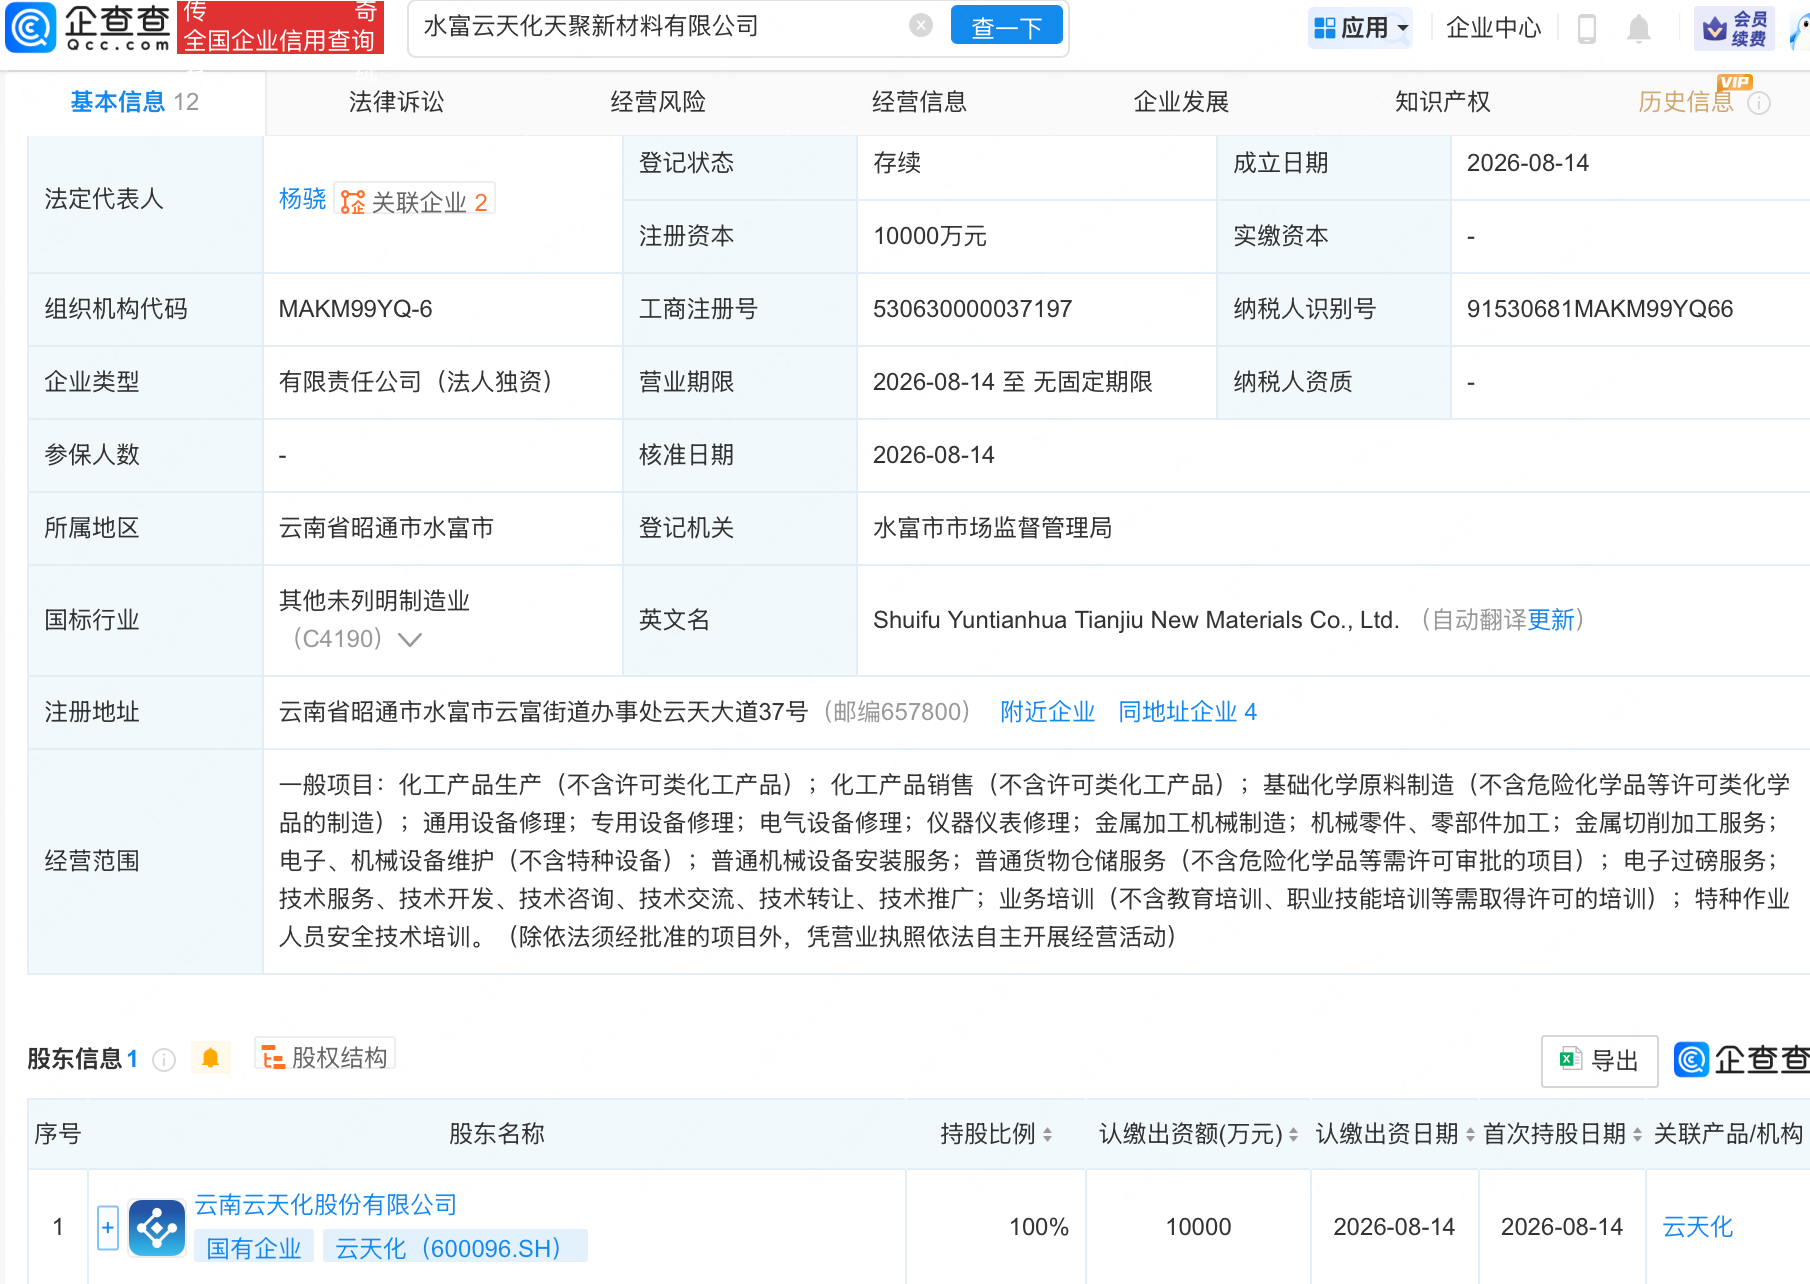Viewport: 1810px width, 1284px height.
Task: Open 企业中心 link
Action: coord(1493,28)
